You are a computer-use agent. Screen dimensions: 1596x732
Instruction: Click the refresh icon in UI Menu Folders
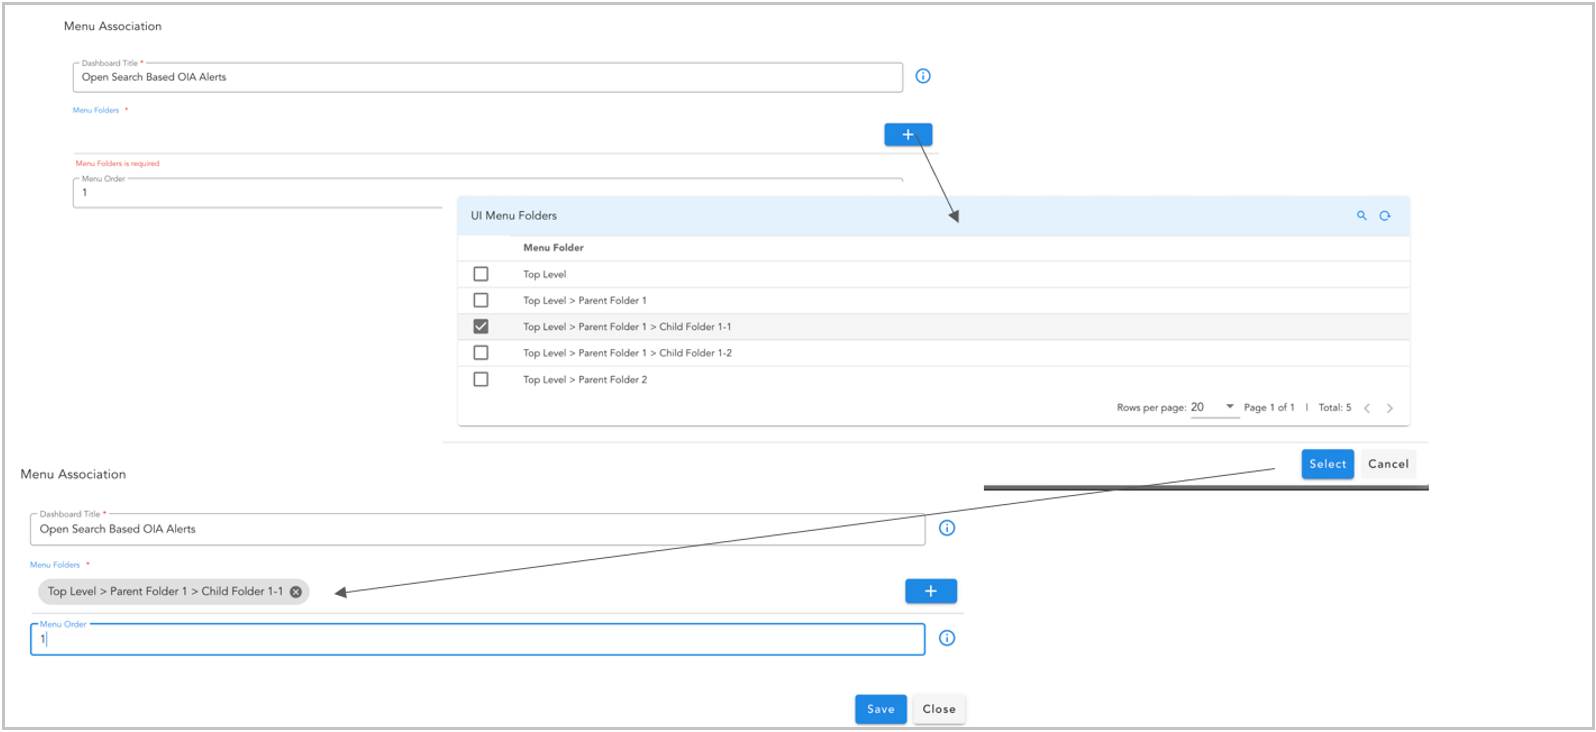[1385, 216]
